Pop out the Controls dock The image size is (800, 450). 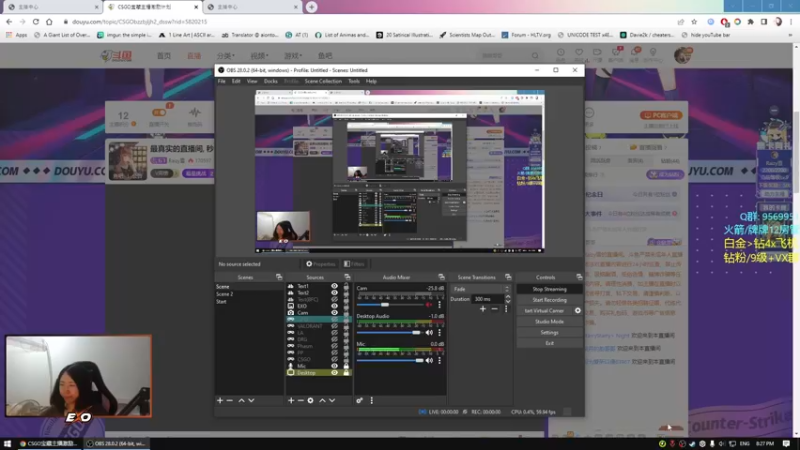pos(579,277)
